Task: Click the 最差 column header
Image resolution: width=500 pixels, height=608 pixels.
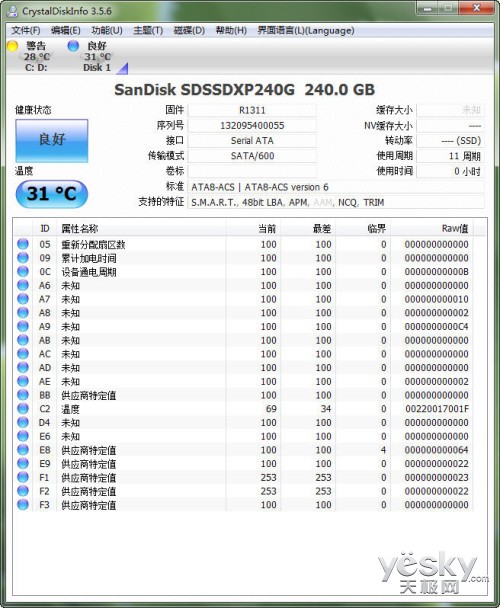Action: tap(308, 228)
